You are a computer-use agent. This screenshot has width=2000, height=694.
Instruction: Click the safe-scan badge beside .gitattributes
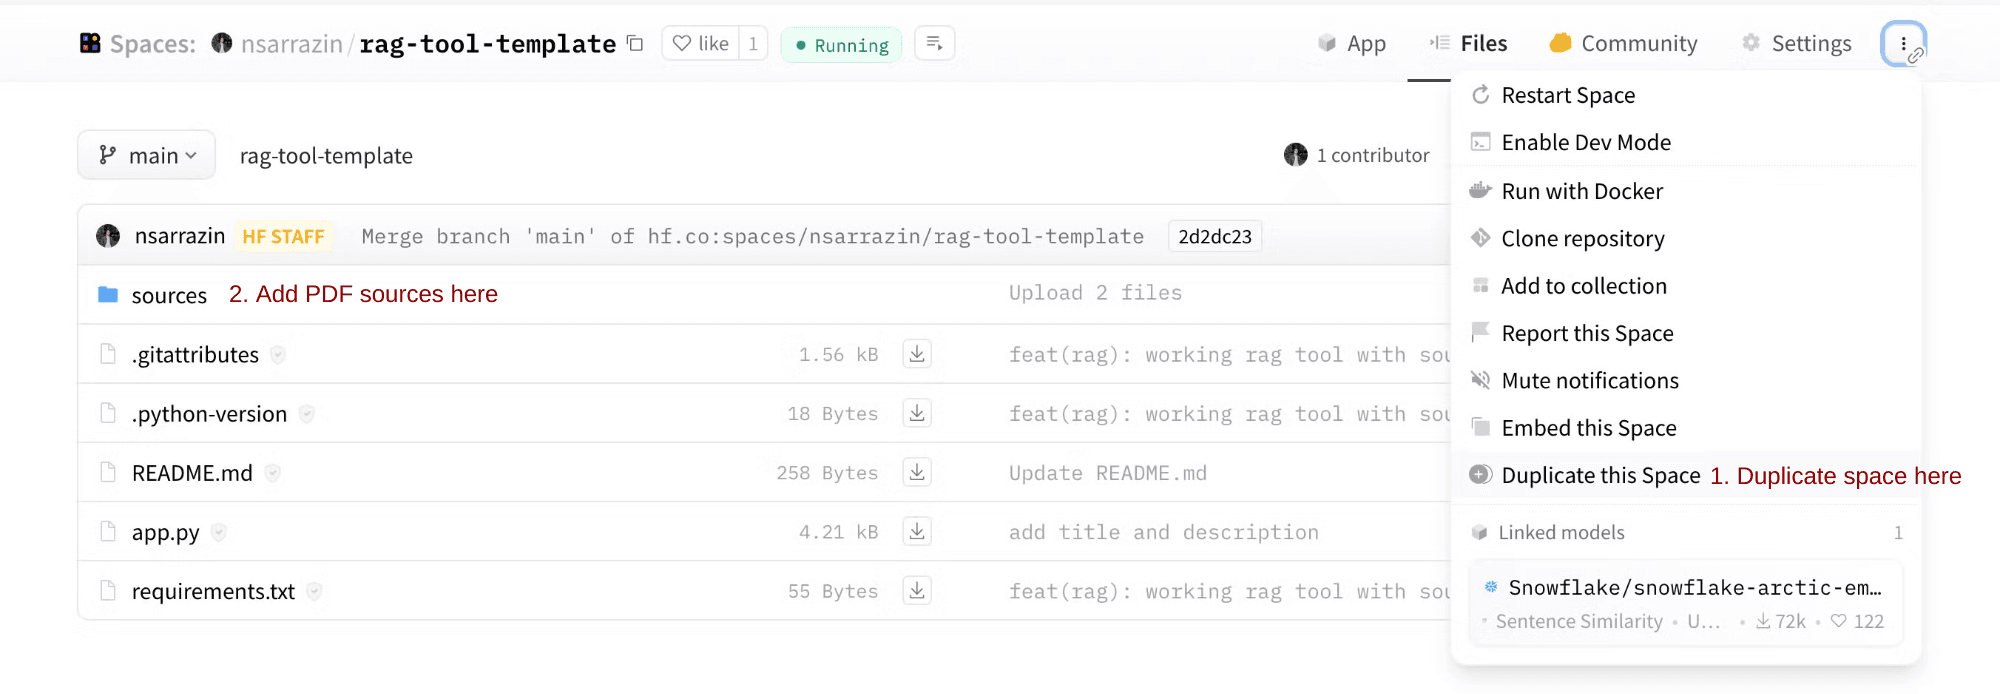coord(278,354)
